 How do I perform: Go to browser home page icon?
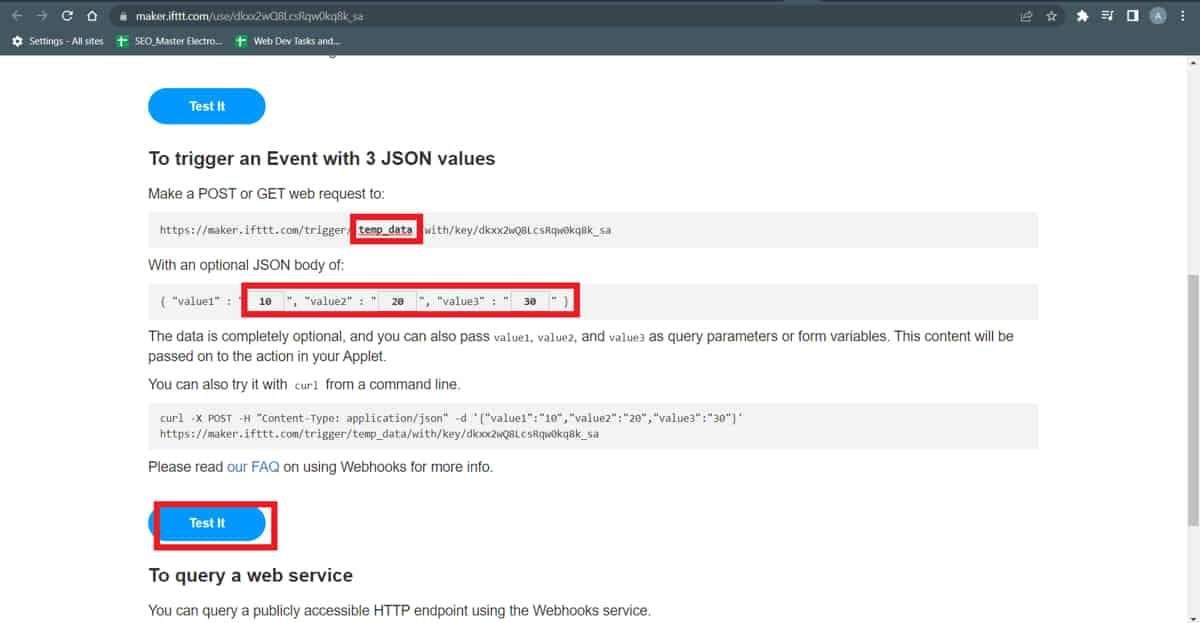coord(92,16)
